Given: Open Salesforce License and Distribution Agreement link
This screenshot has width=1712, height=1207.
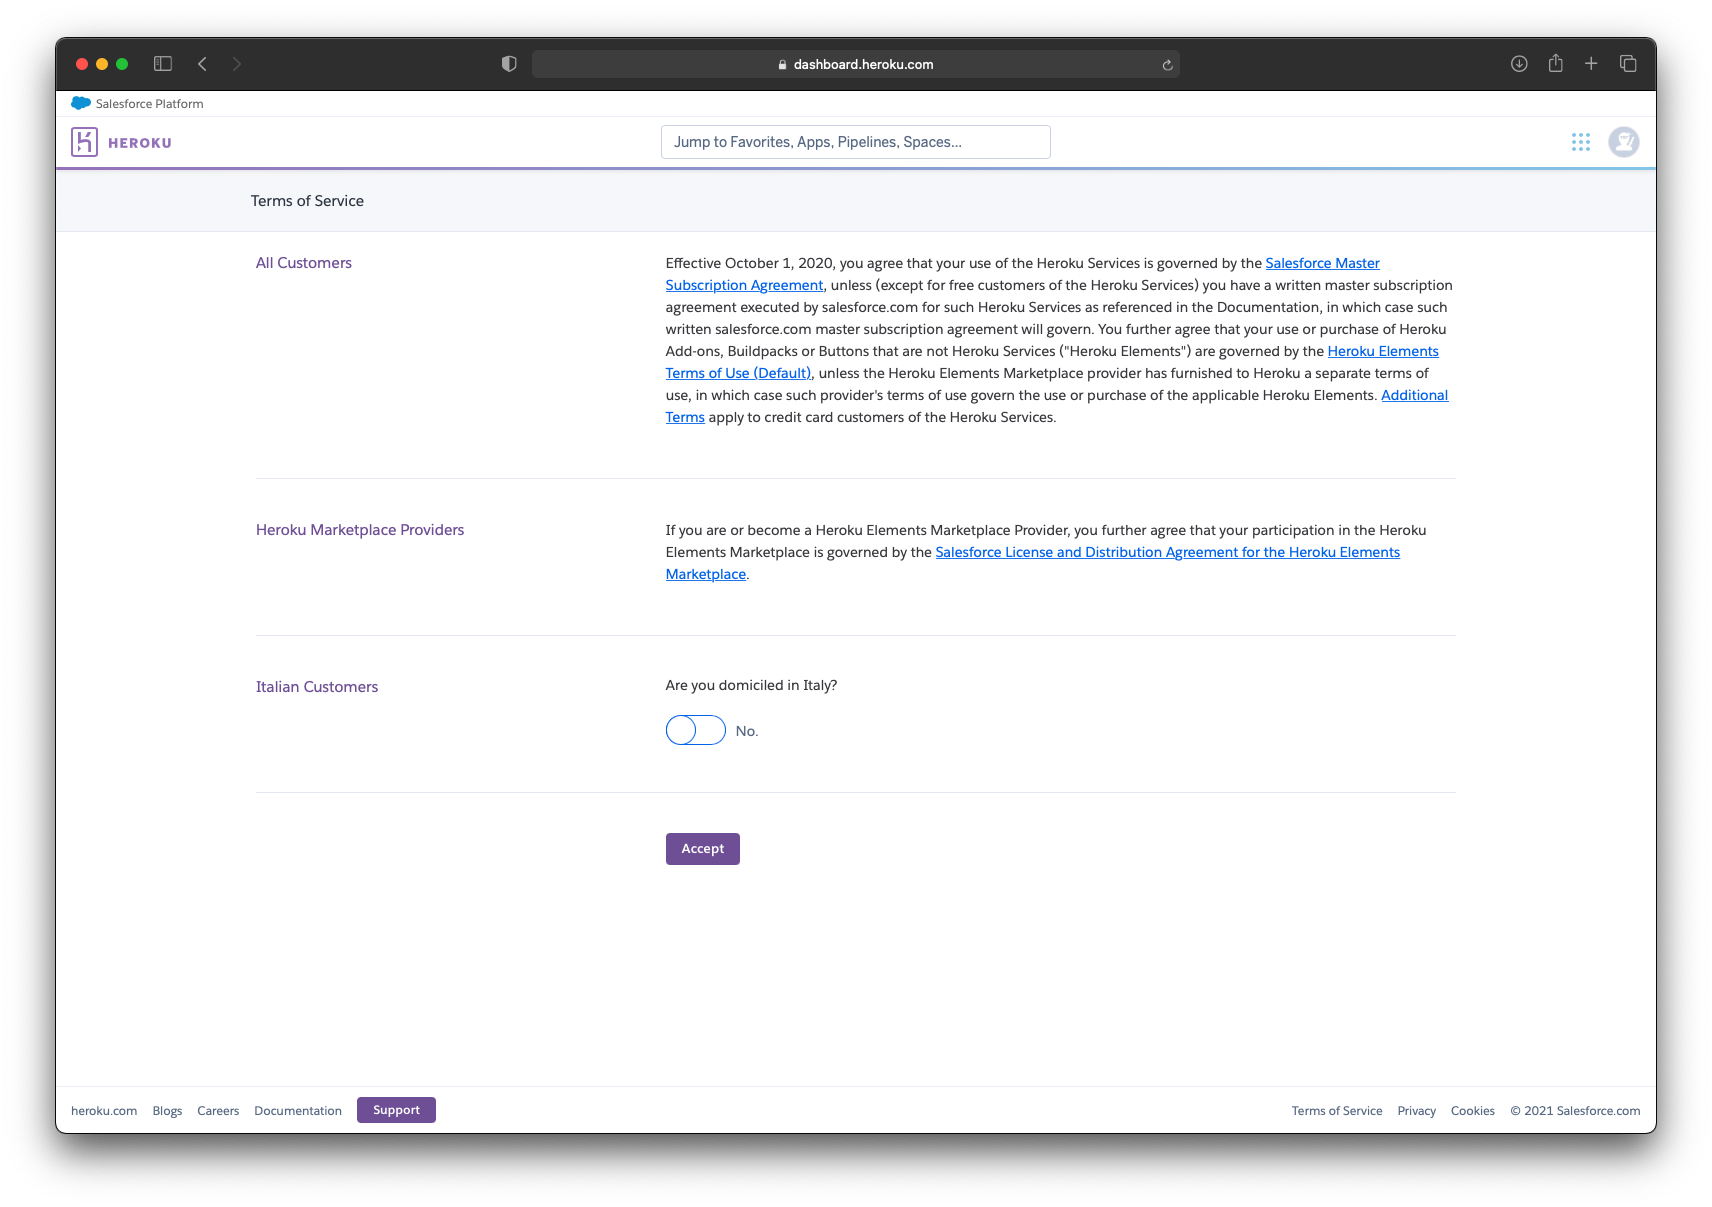Looking at the screenshot, I should pos(1167,552).
